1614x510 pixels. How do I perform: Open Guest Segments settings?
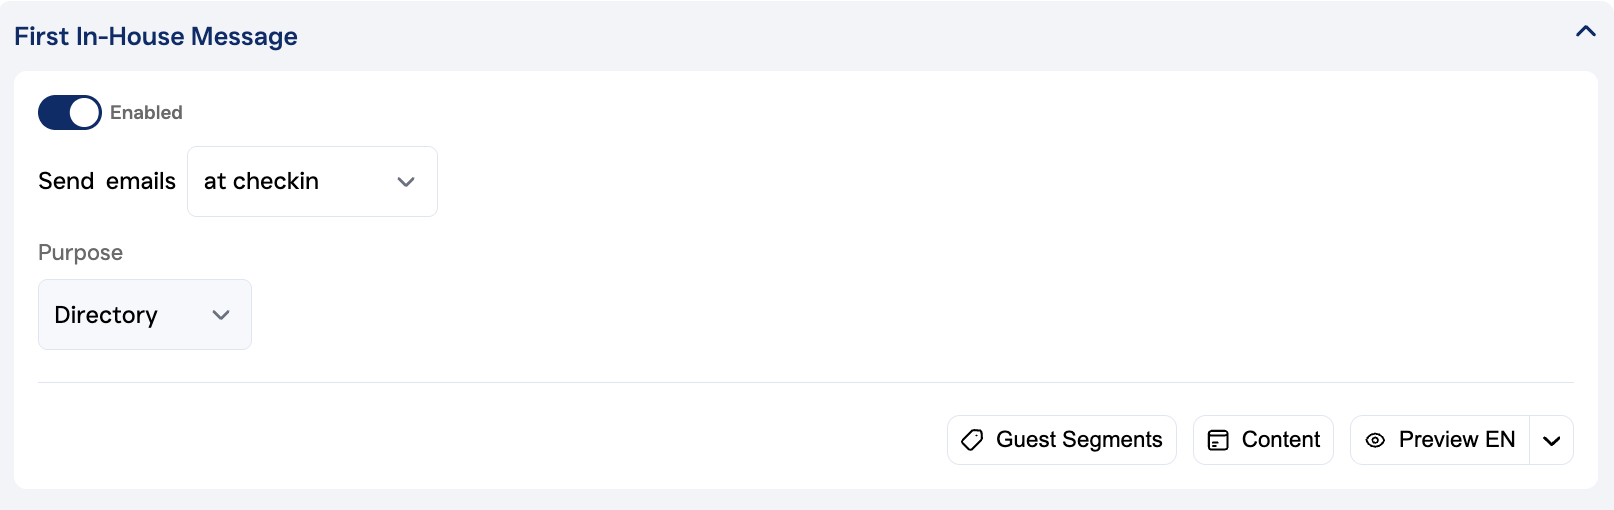pyautogui.click(x=1061, y=440)
